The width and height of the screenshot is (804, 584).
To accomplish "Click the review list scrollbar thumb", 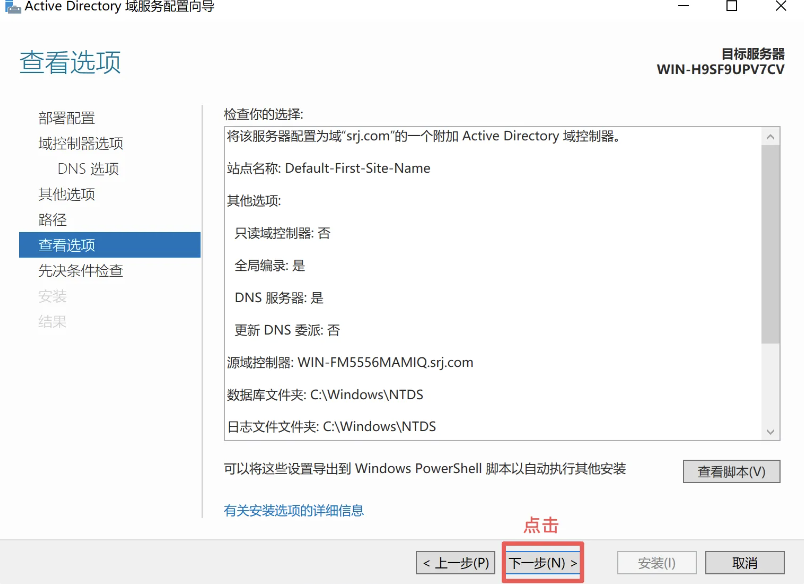I will (770, 245).
